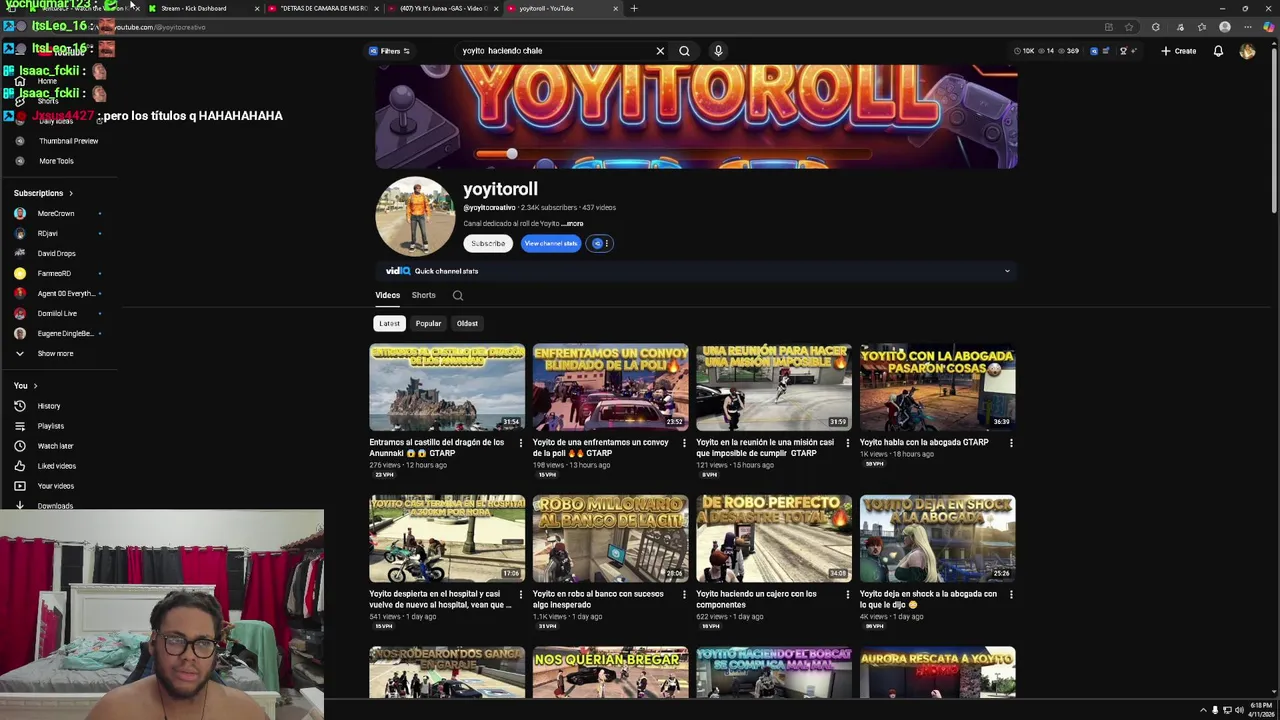Open the Agent 00 Everyth... subscription channel
1280x720 pixels.
65,293
